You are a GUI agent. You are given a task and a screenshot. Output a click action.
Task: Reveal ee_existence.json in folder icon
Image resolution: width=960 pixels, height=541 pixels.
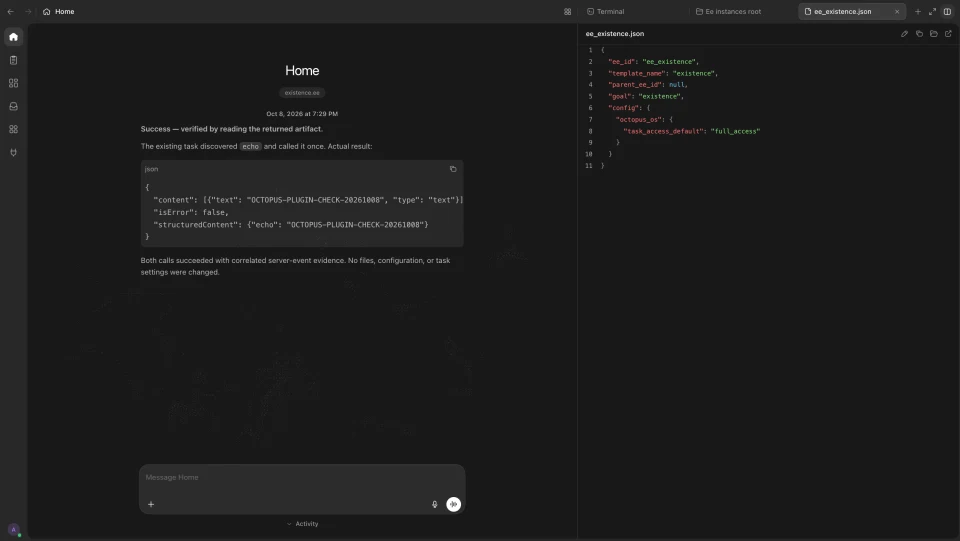(x=934, y=34)
